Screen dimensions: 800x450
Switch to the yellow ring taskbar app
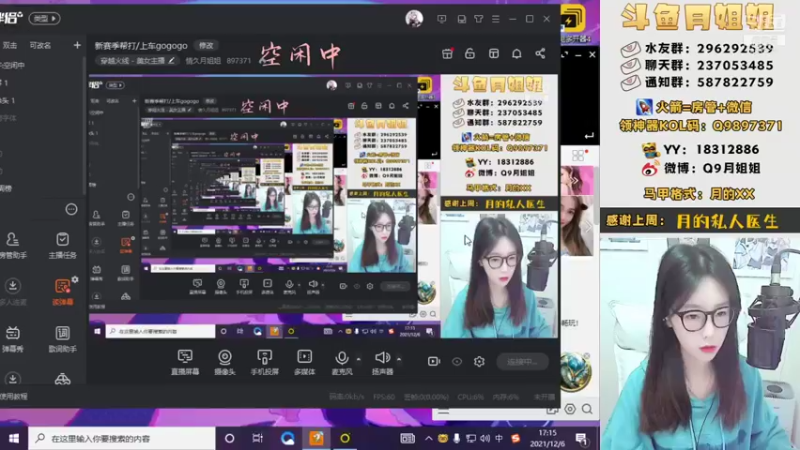point(345,438)
